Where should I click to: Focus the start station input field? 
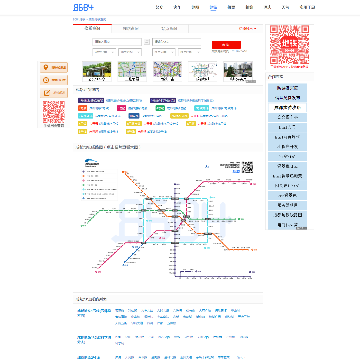[x=117, y=42]
